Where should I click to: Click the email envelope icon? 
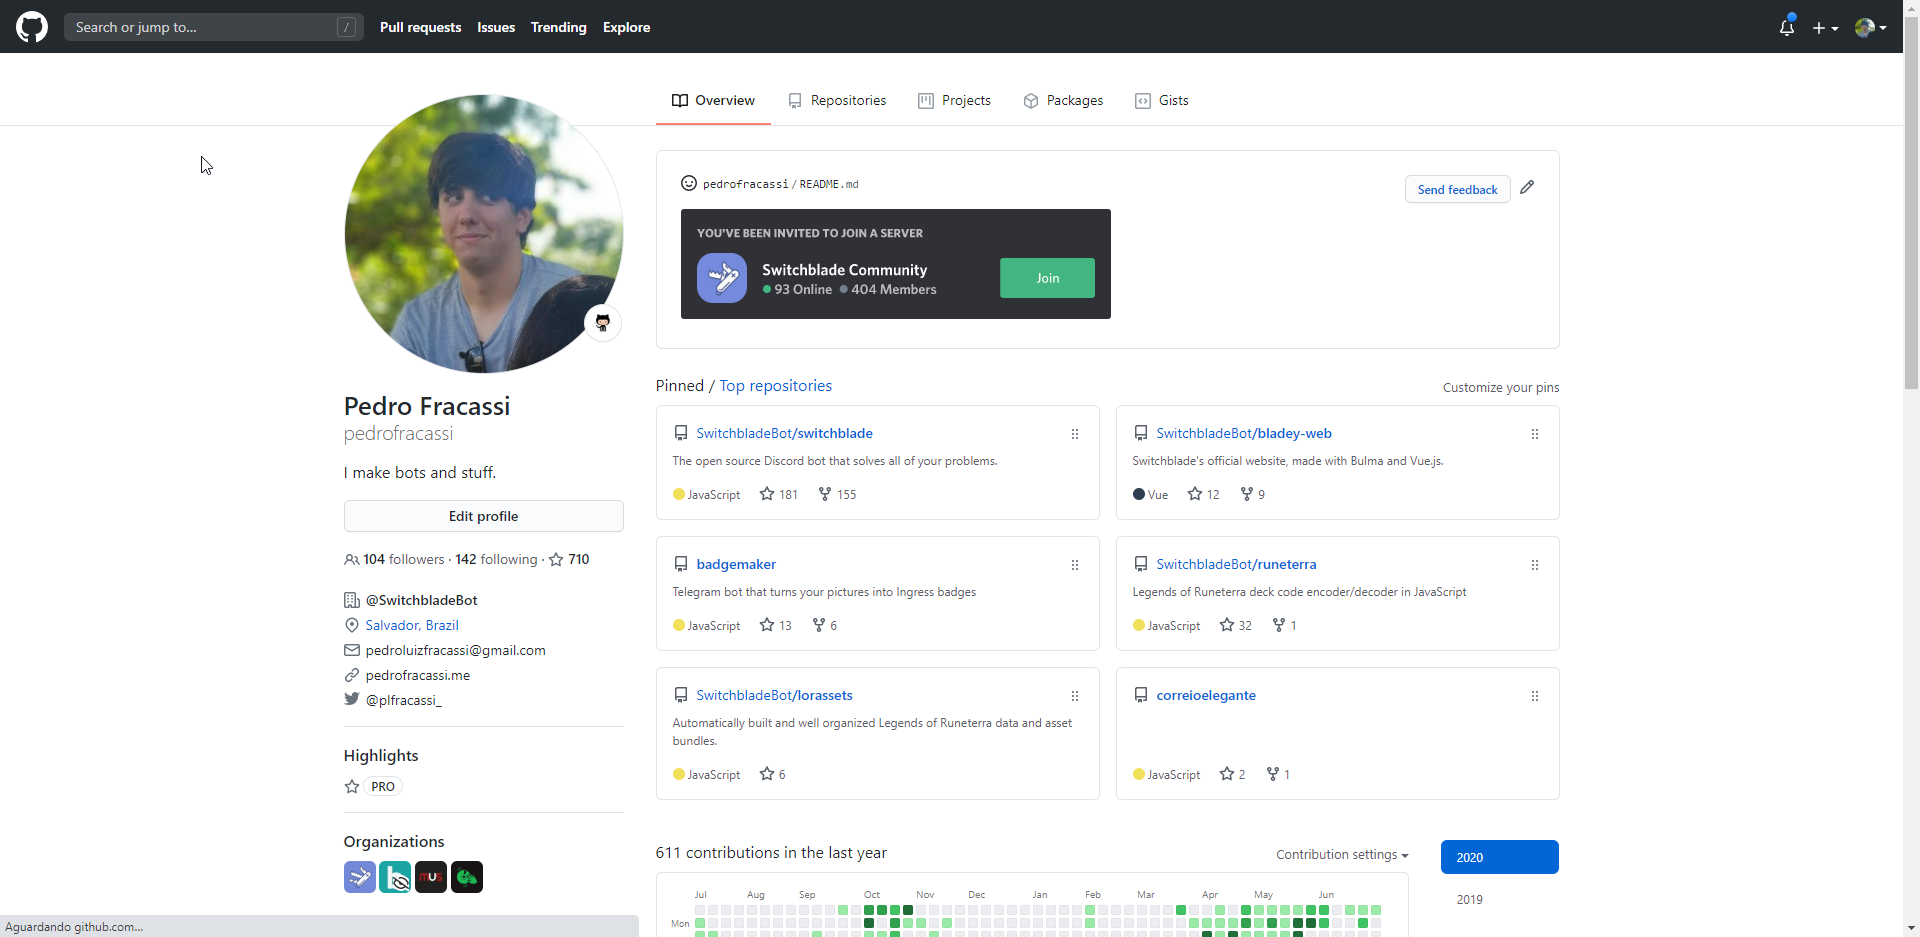point(351,650)
